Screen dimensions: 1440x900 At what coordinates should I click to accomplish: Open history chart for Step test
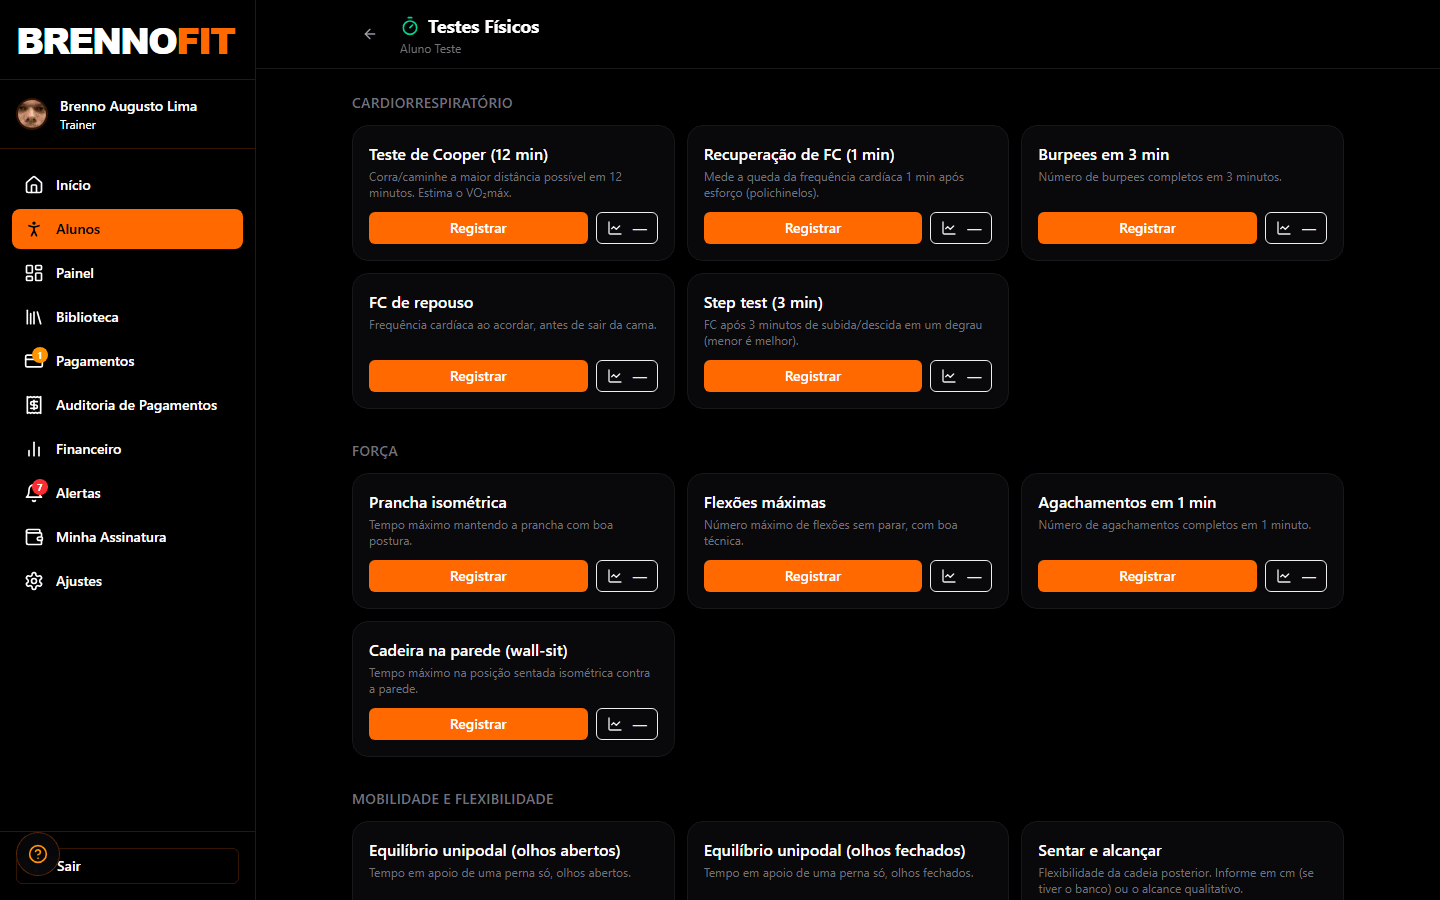[961, 376]
